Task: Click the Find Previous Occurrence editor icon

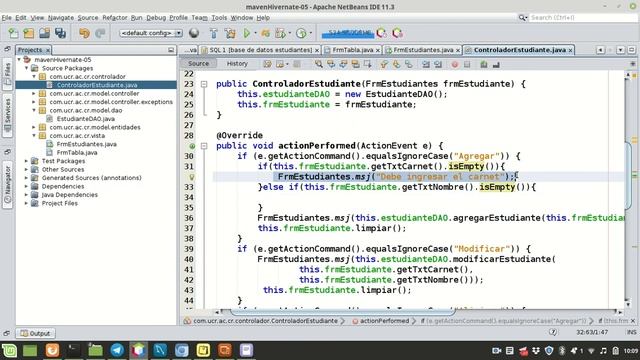Action: [x=331, y=64]
